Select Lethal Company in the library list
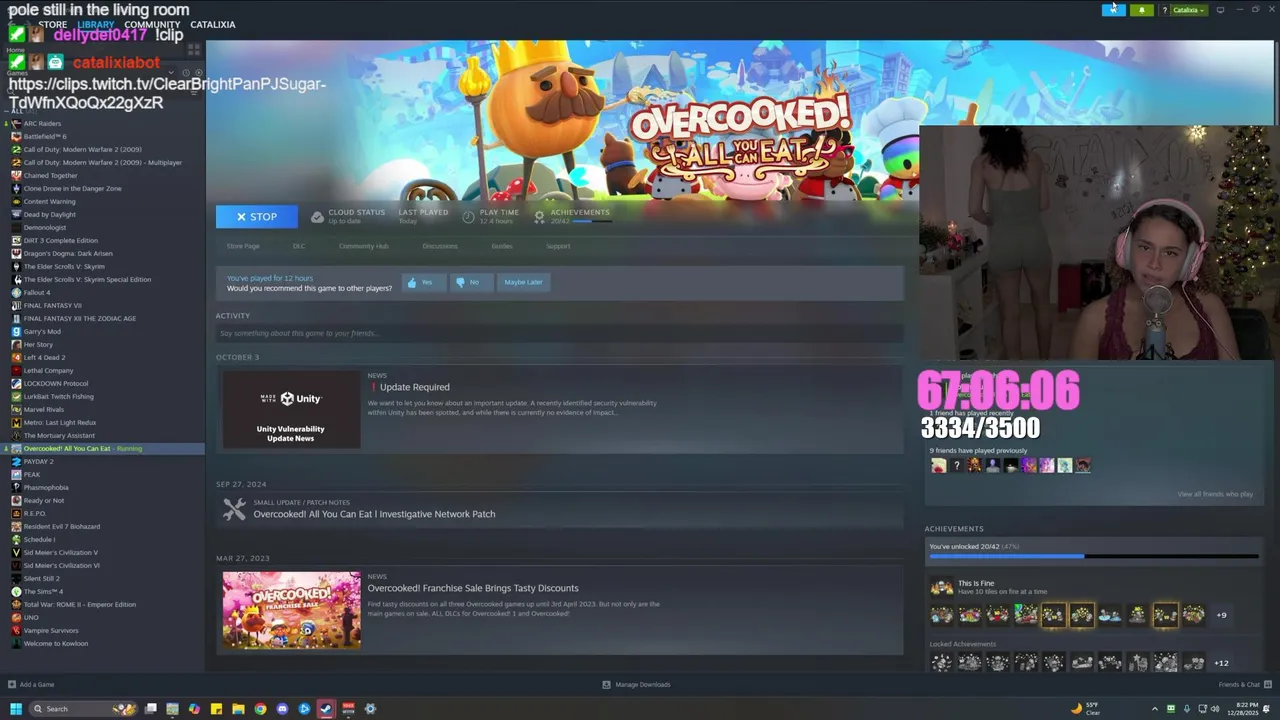Image resolution: width=1280 pixels, height=720 pixels. pos(48,370)
